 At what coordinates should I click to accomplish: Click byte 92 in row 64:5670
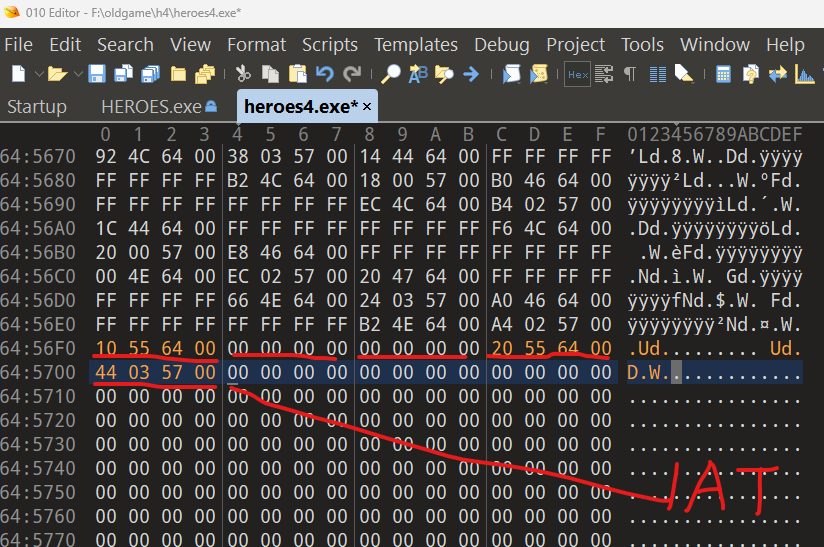point(106,156)
